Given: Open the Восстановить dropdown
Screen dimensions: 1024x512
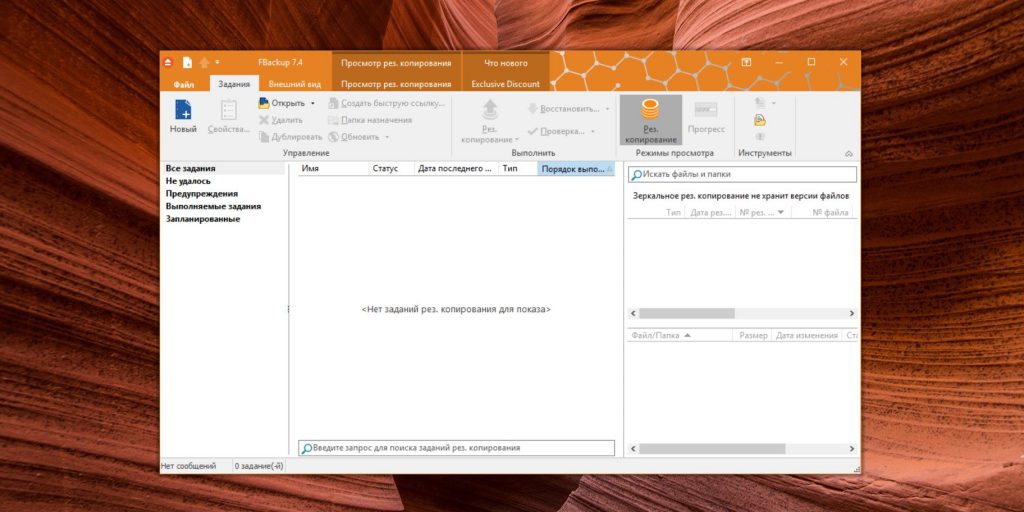Looking at the screenshot, I should point(607,108).
